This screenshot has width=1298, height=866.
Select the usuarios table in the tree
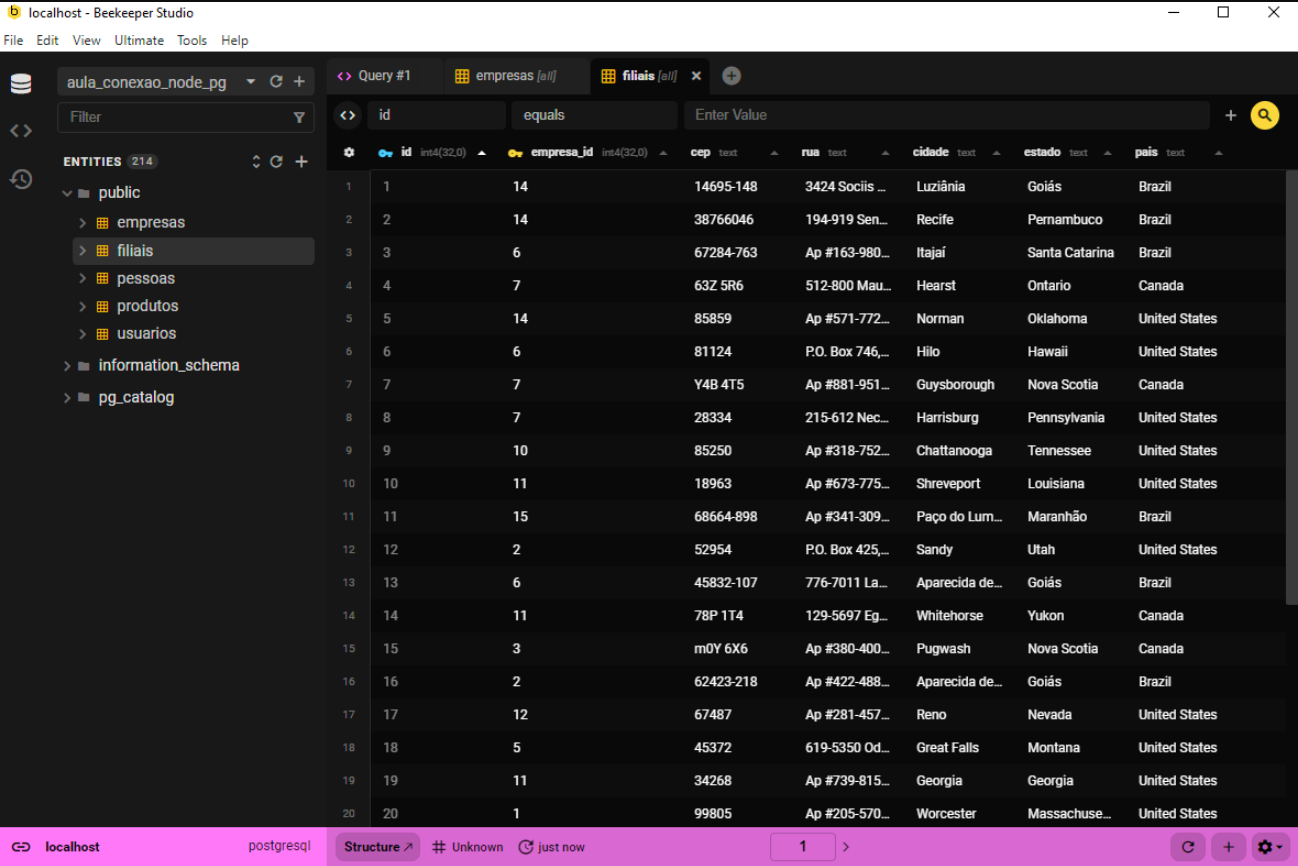click(146, 334)
